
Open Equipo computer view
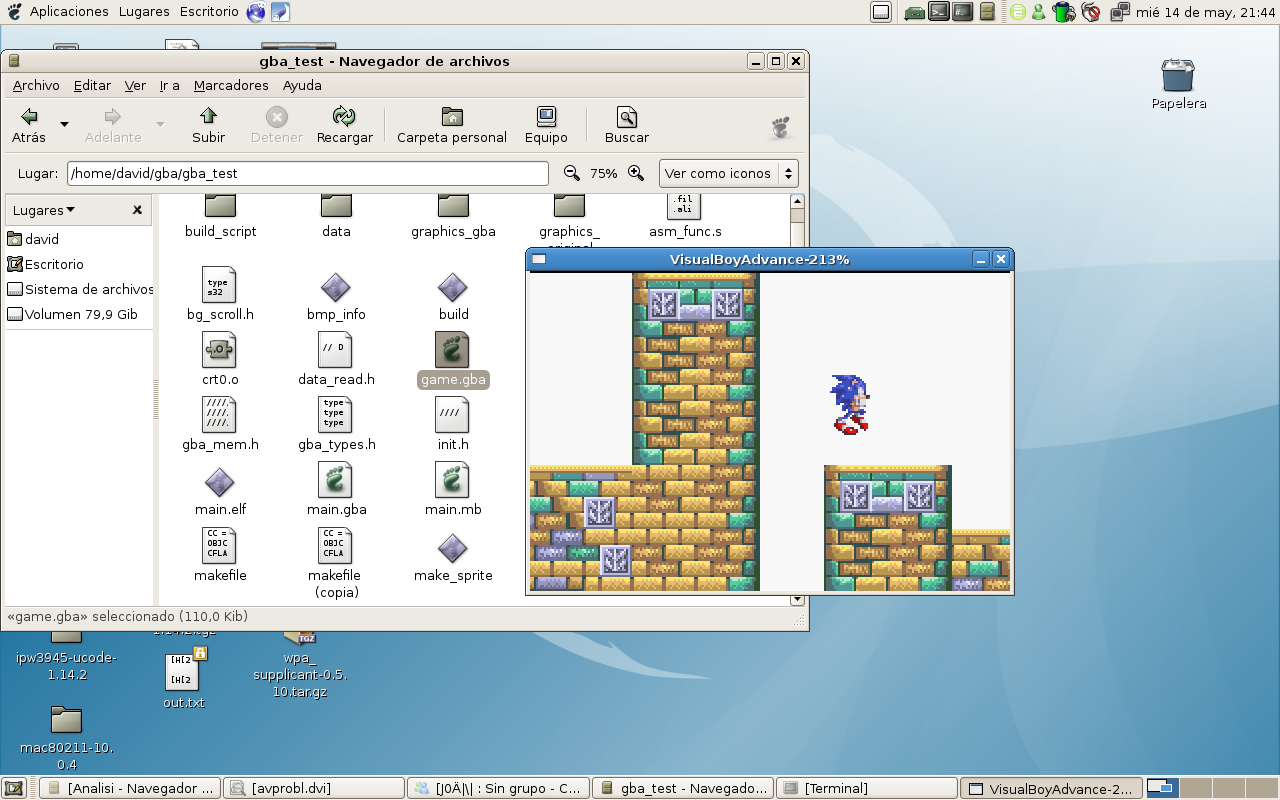(546, 125)
